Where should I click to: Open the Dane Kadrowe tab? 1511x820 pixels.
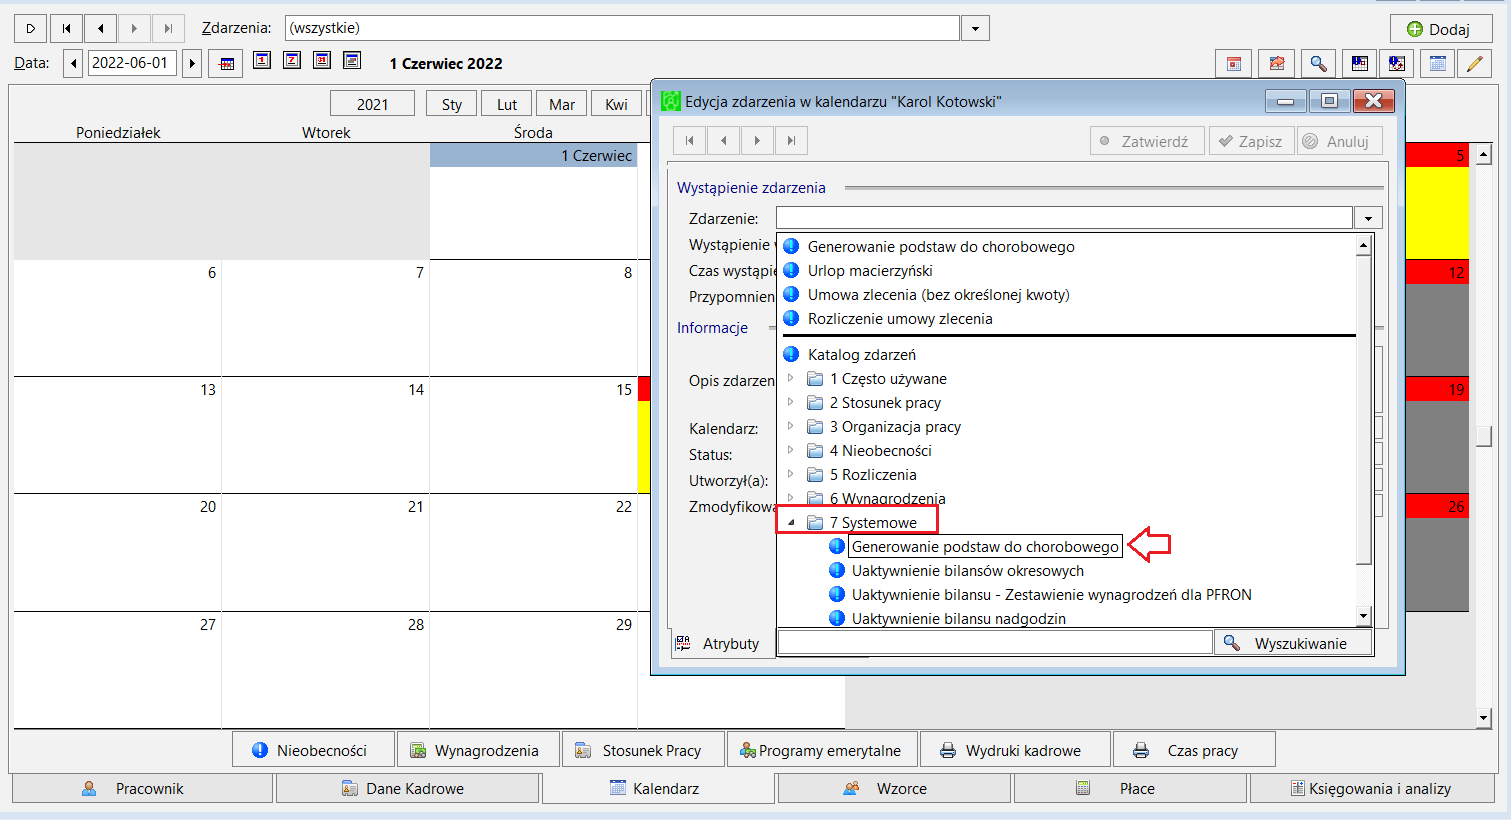[x=408, y=788]
